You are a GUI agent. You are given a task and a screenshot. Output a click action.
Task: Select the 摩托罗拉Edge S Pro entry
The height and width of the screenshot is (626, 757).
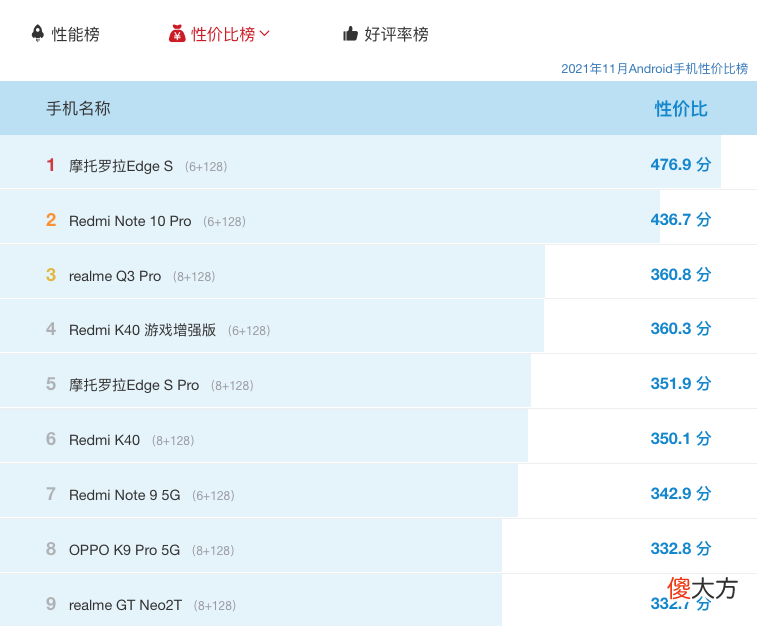(134, 385)
